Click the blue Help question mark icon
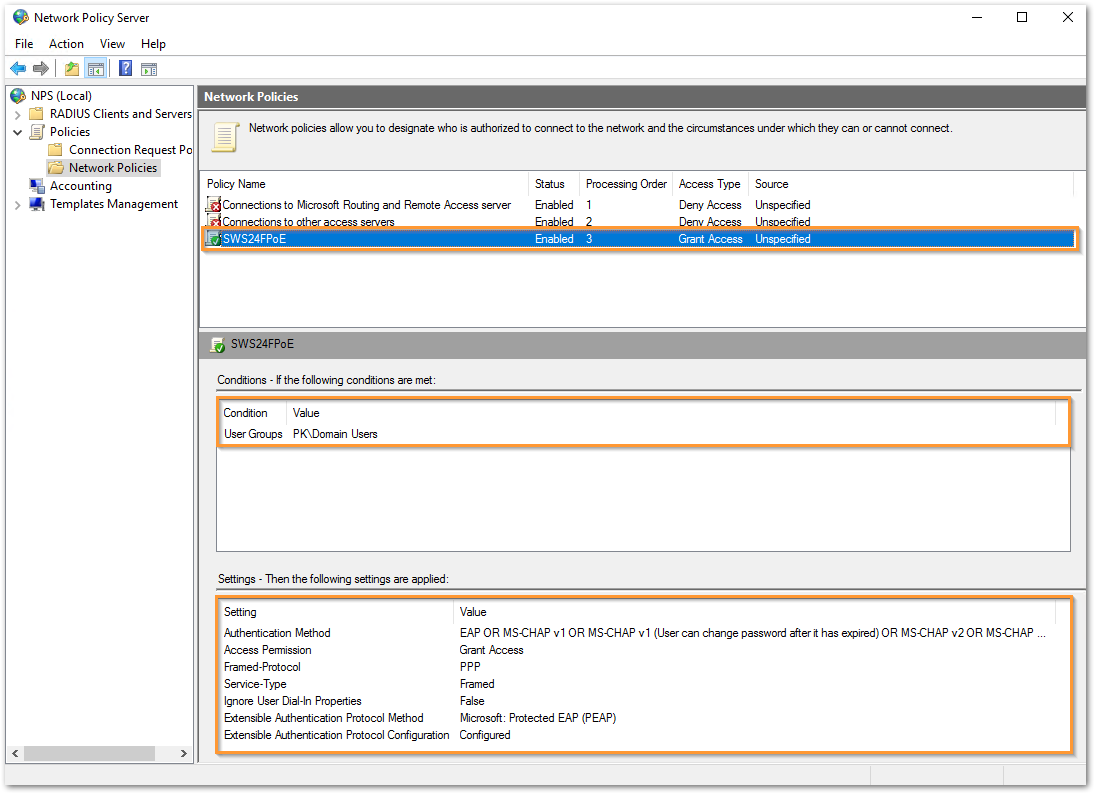Viewport: 1095px width, 794px height. point(126,69)
